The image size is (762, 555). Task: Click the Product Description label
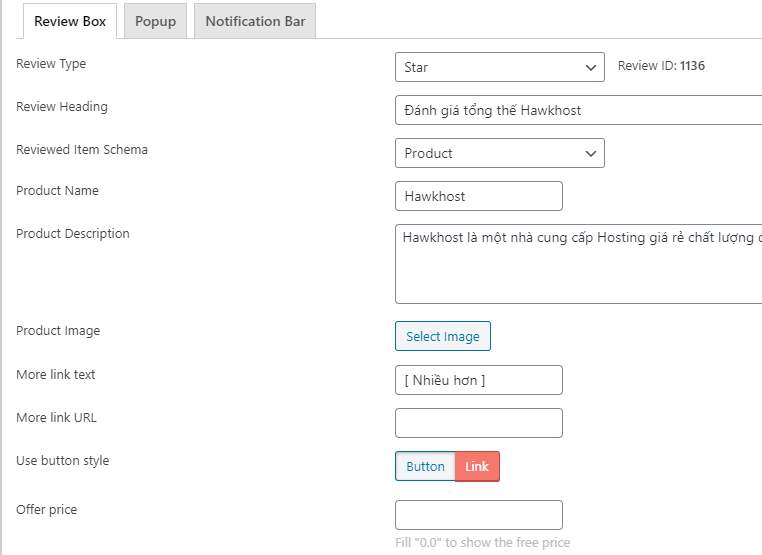click(73, 233)
